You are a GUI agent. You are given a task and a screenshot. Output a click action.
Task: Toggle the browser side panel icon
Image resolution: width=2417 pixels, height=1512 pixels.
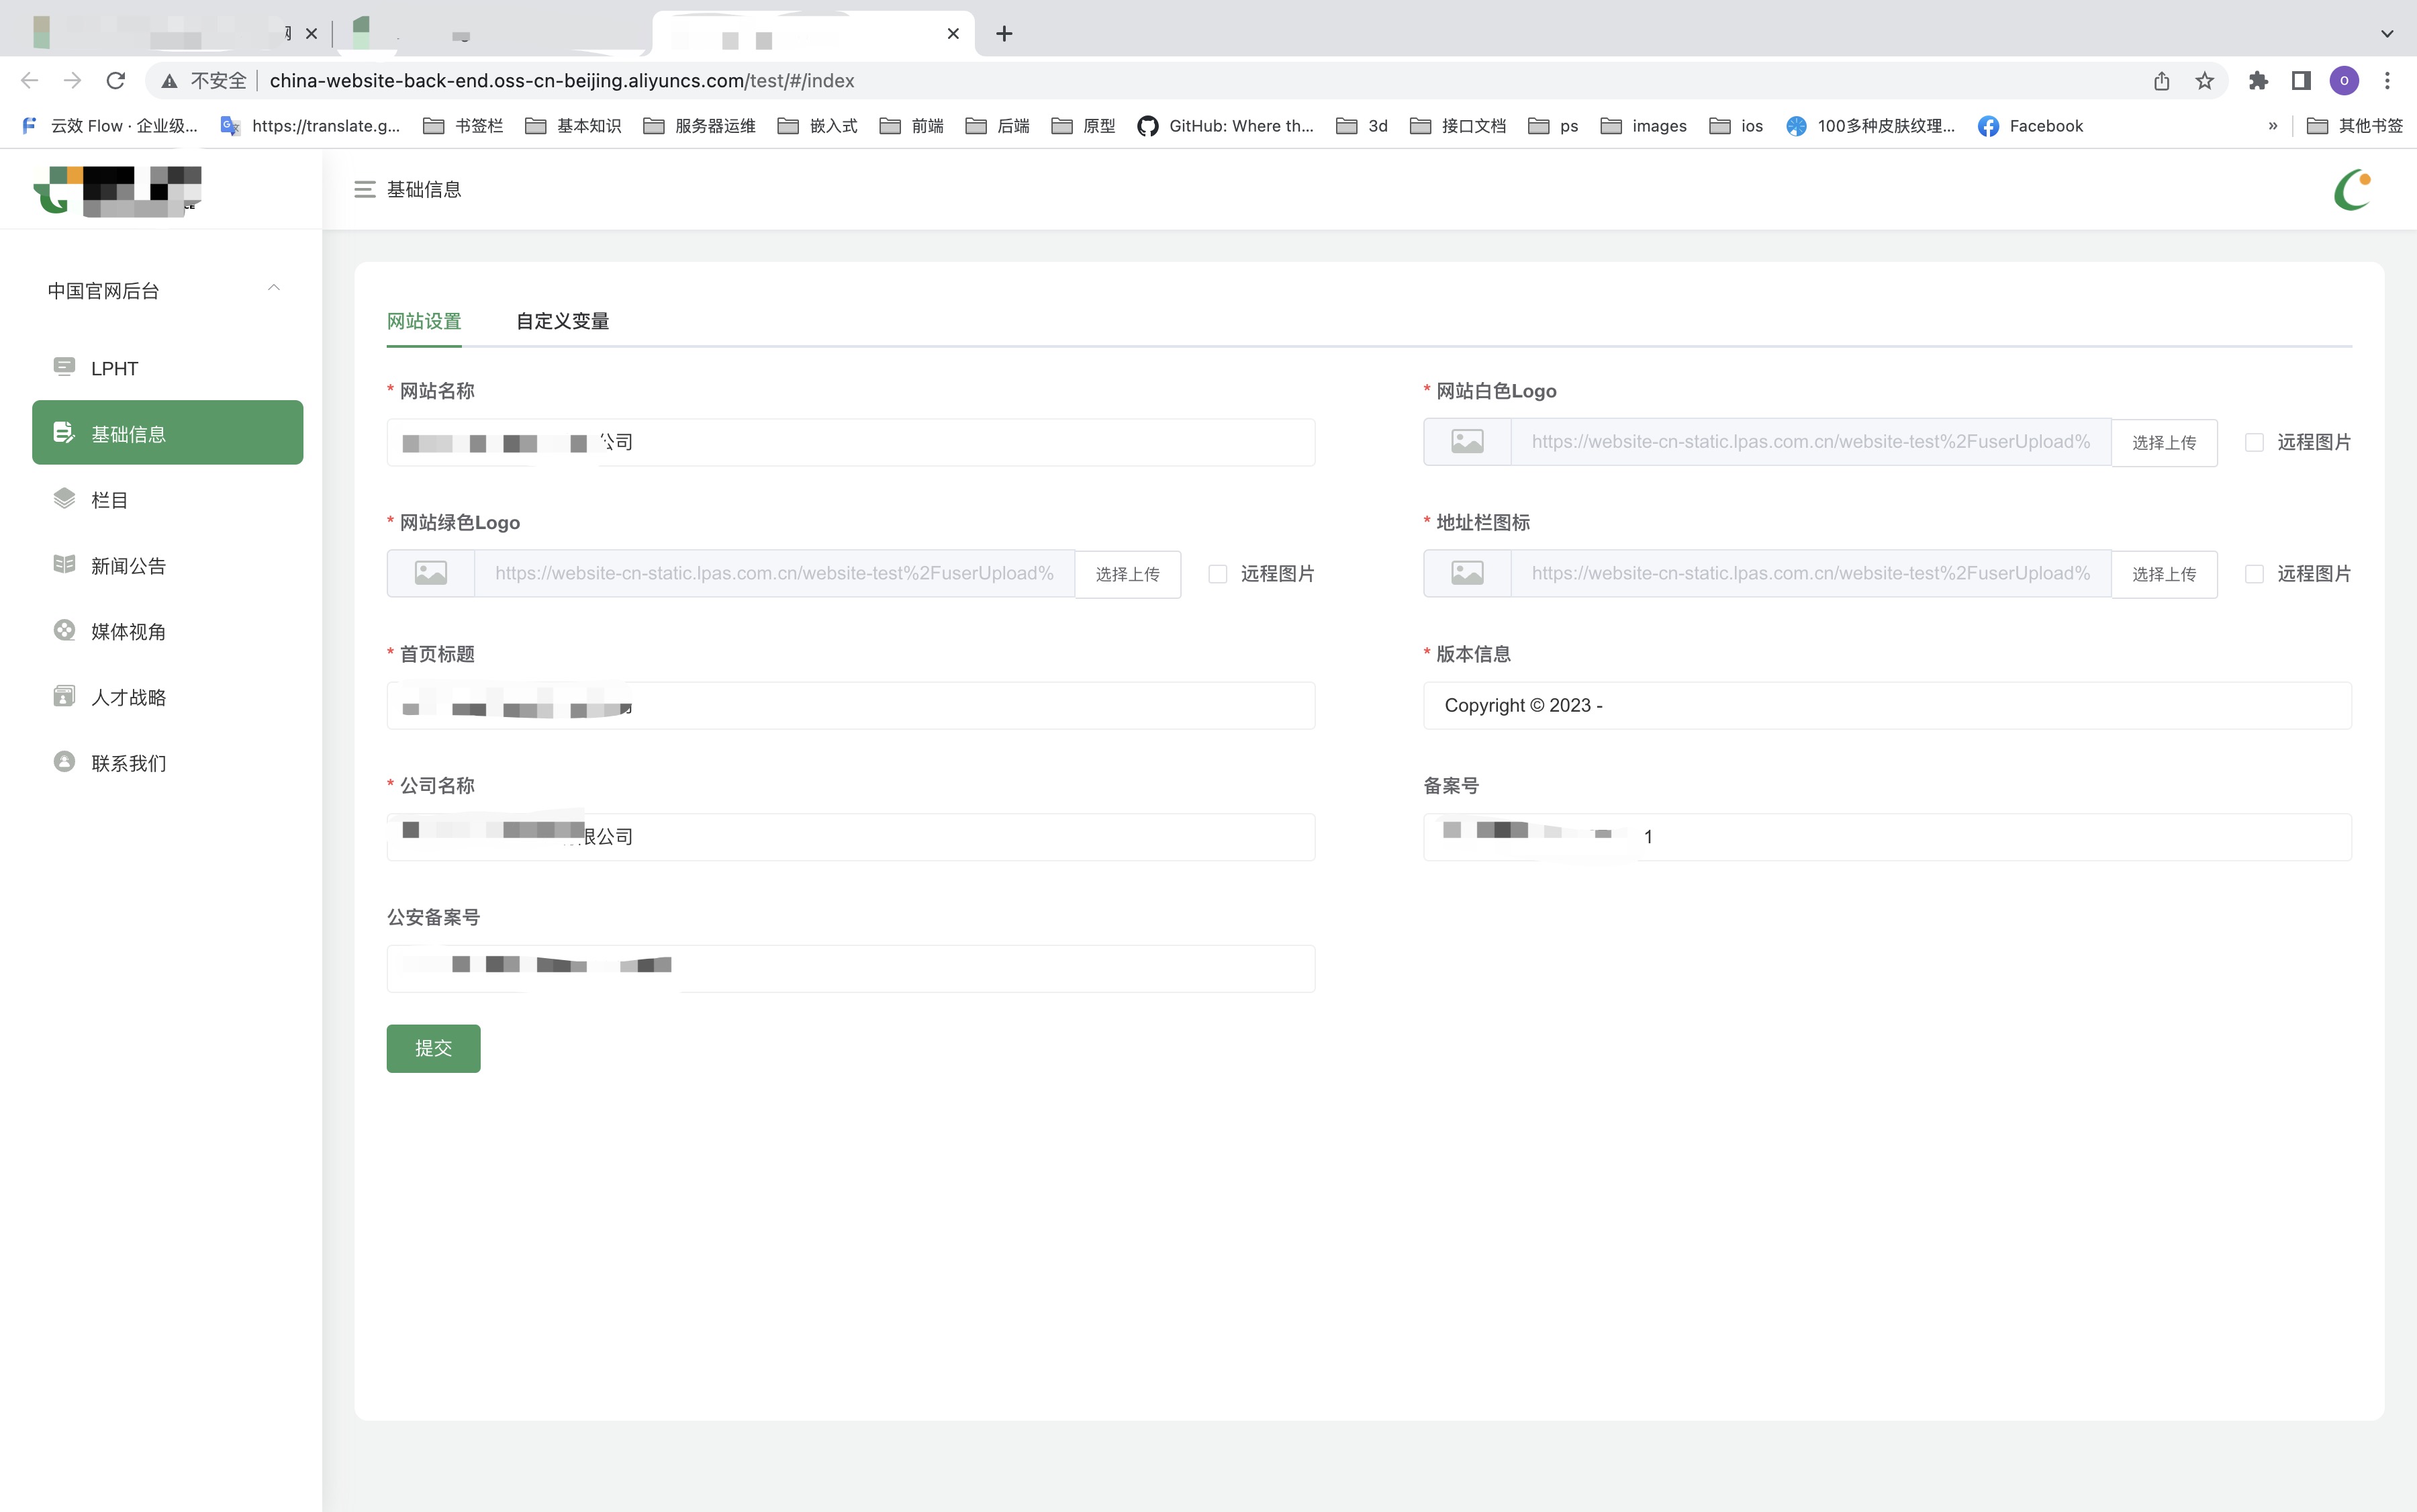(x=2301, y=81)
